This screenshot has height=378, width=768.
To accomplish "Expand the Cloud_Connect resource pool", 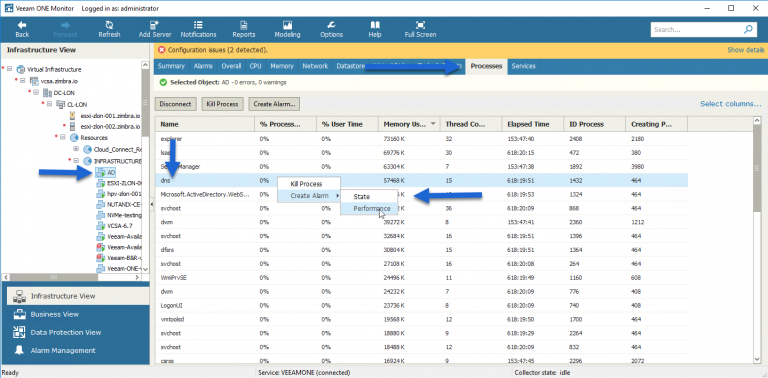I will [76, 149].
